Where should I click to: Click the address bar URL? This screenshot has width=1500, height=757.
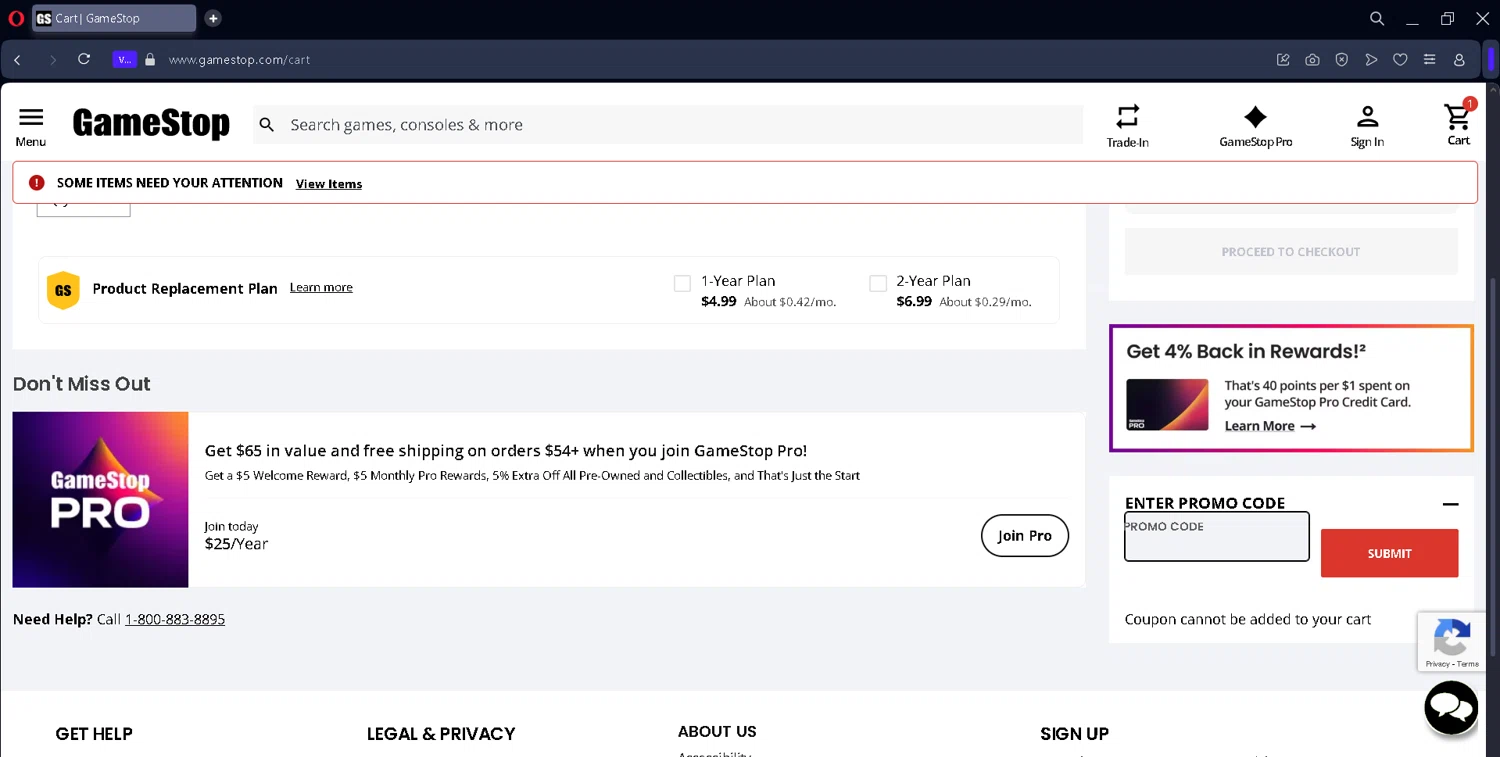240,60
